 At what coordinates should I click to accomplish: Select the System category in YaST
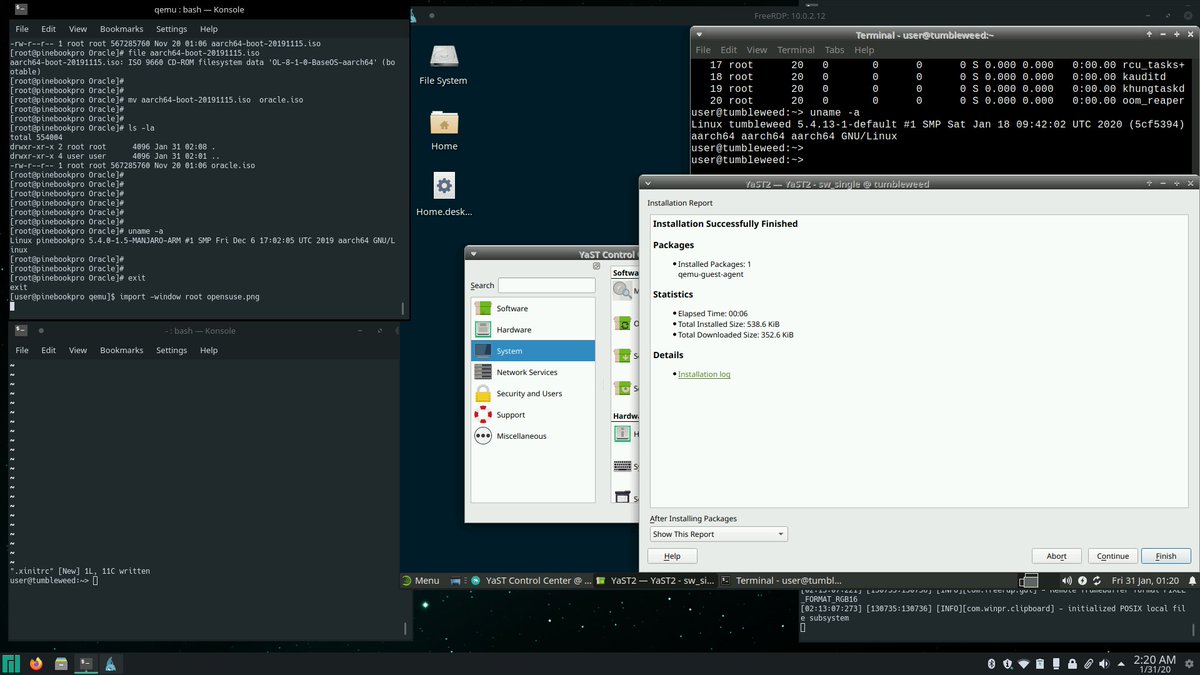[x=533, y=351]
